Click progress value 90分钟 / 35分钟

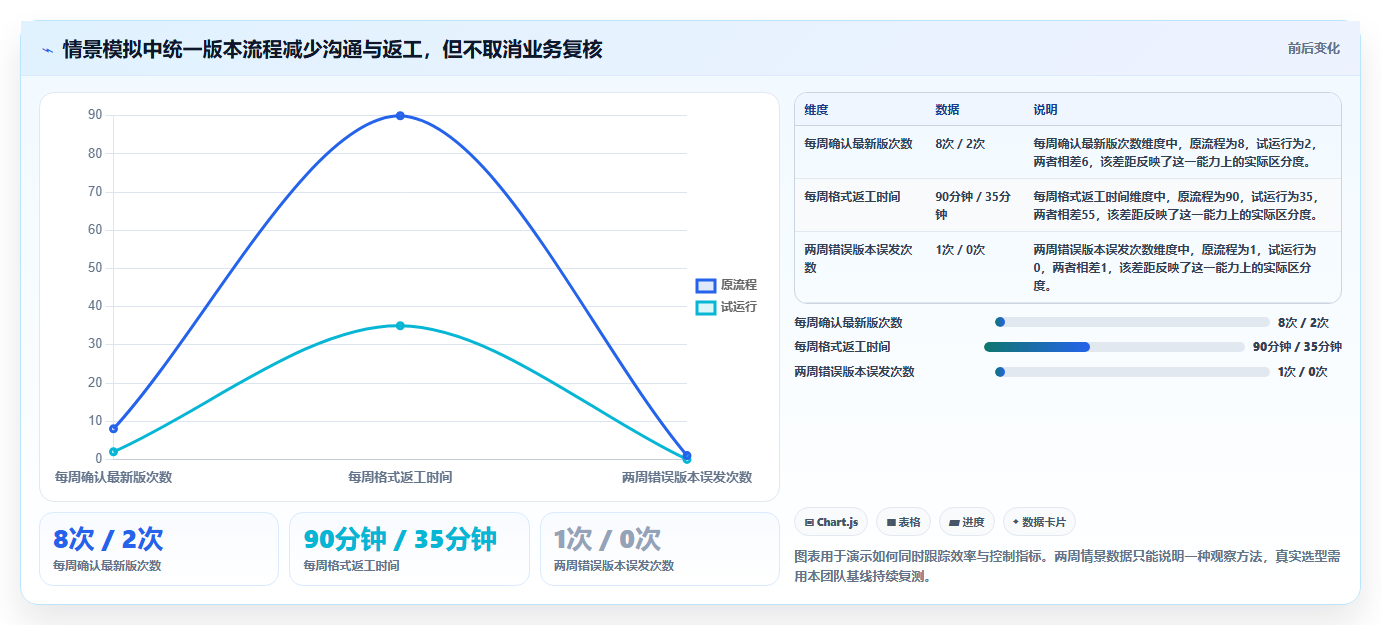click(1297, 347)
